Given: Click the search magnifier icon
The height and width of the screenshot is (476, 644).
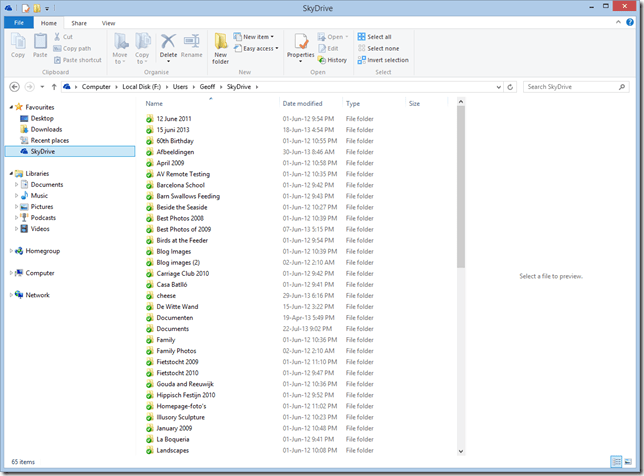Looking at the screenshot, I should (x=622, y=87).
